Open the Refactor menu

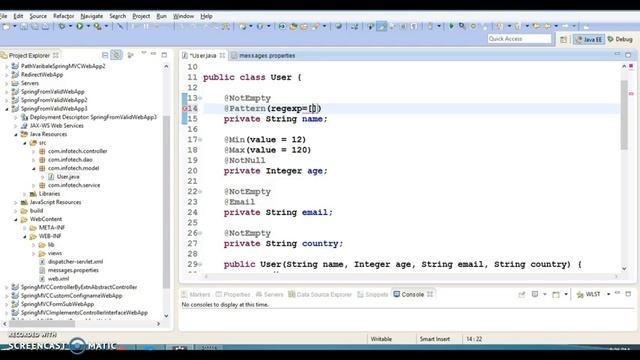[64, 16]
